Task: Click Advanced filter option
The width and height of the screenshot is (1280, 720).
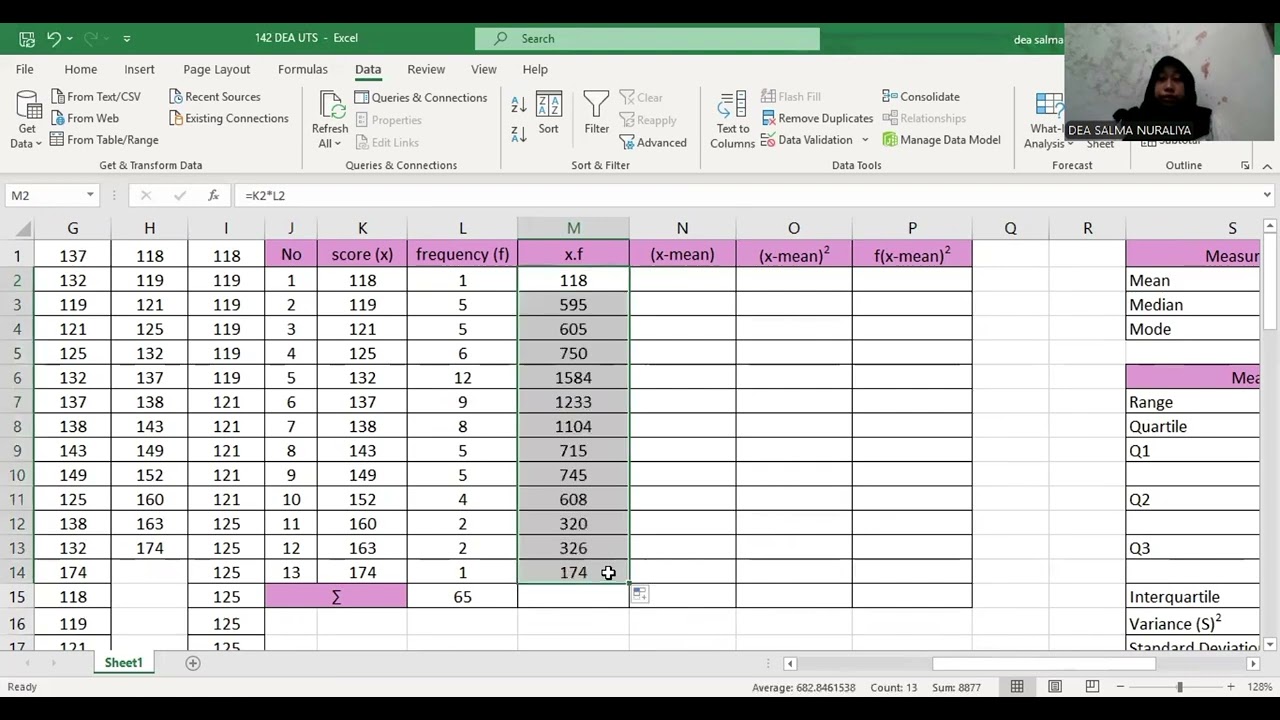Action: [653, 142]
